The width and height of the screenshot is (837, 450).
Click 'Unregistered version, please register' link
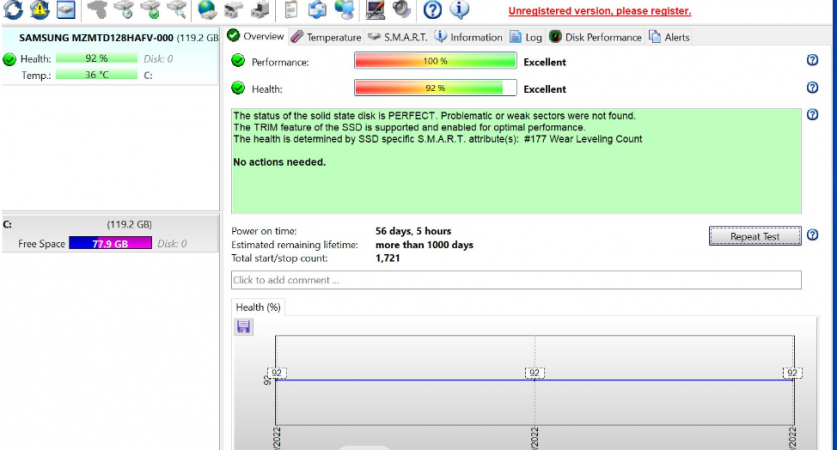(x=599, y=11)
